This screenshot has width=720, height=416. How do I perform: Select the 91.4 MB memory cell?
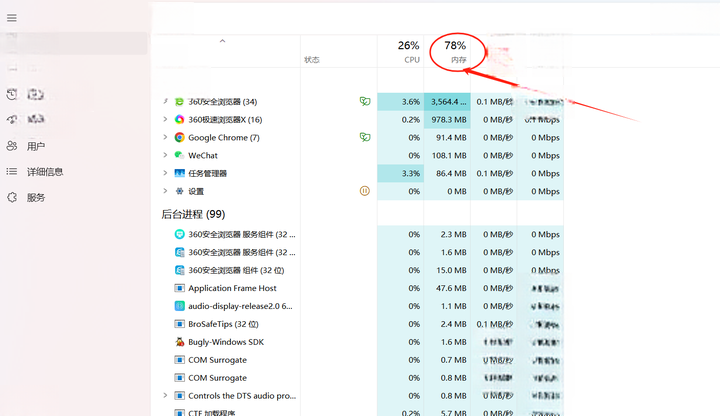coord(447,137)
